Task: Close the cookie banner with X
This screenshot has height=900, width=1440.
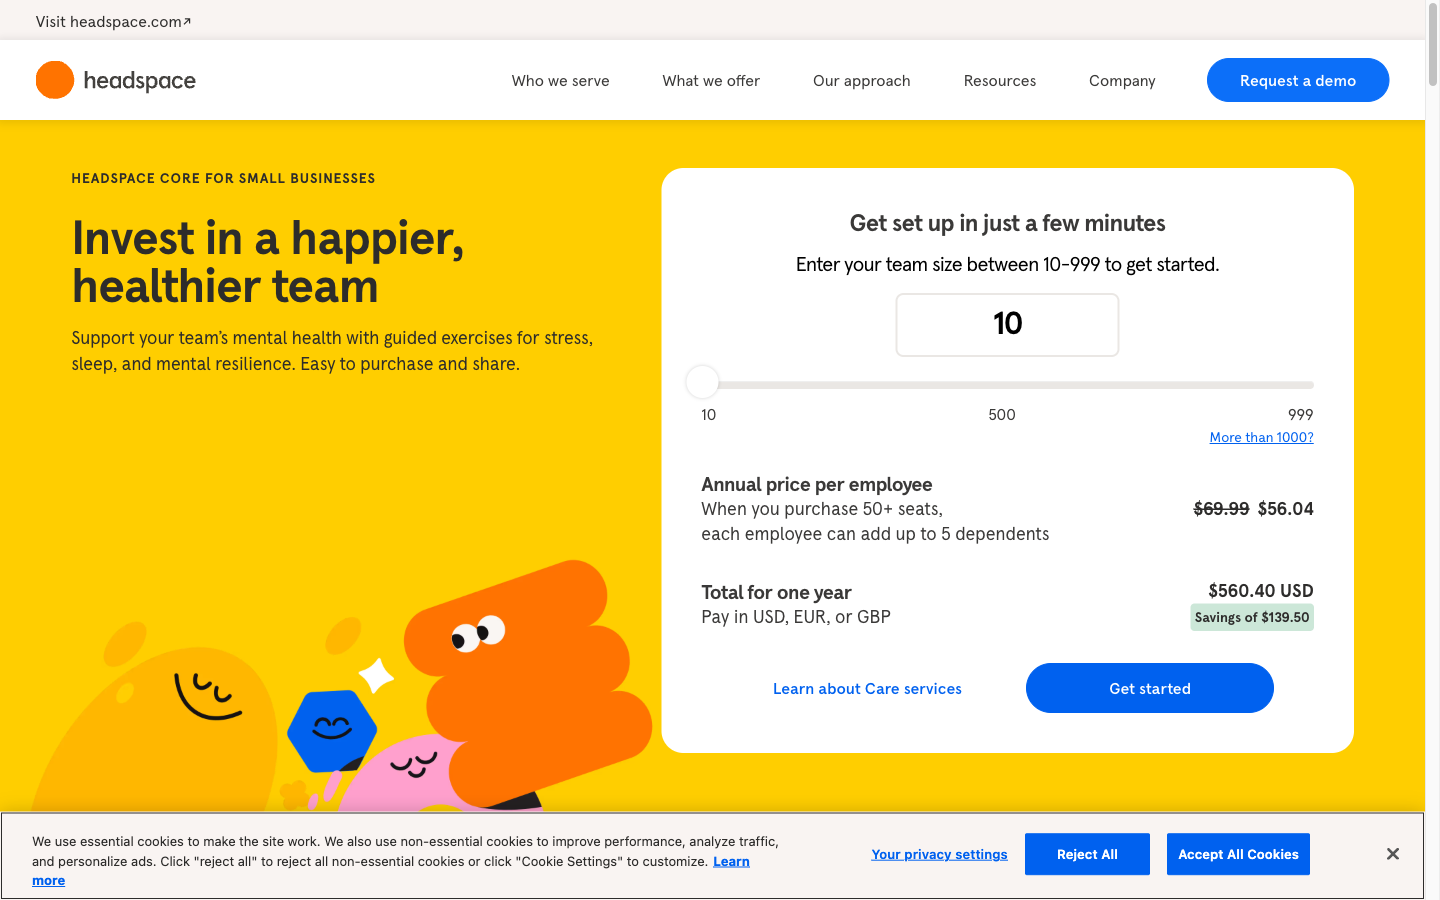Action: 1392,854
